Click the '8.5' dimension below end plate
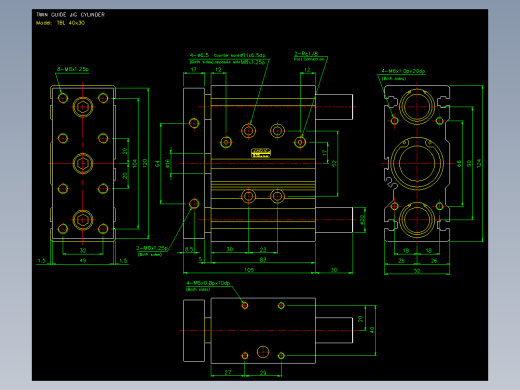This screenshot has width=520, height=390. coord(189,249)
